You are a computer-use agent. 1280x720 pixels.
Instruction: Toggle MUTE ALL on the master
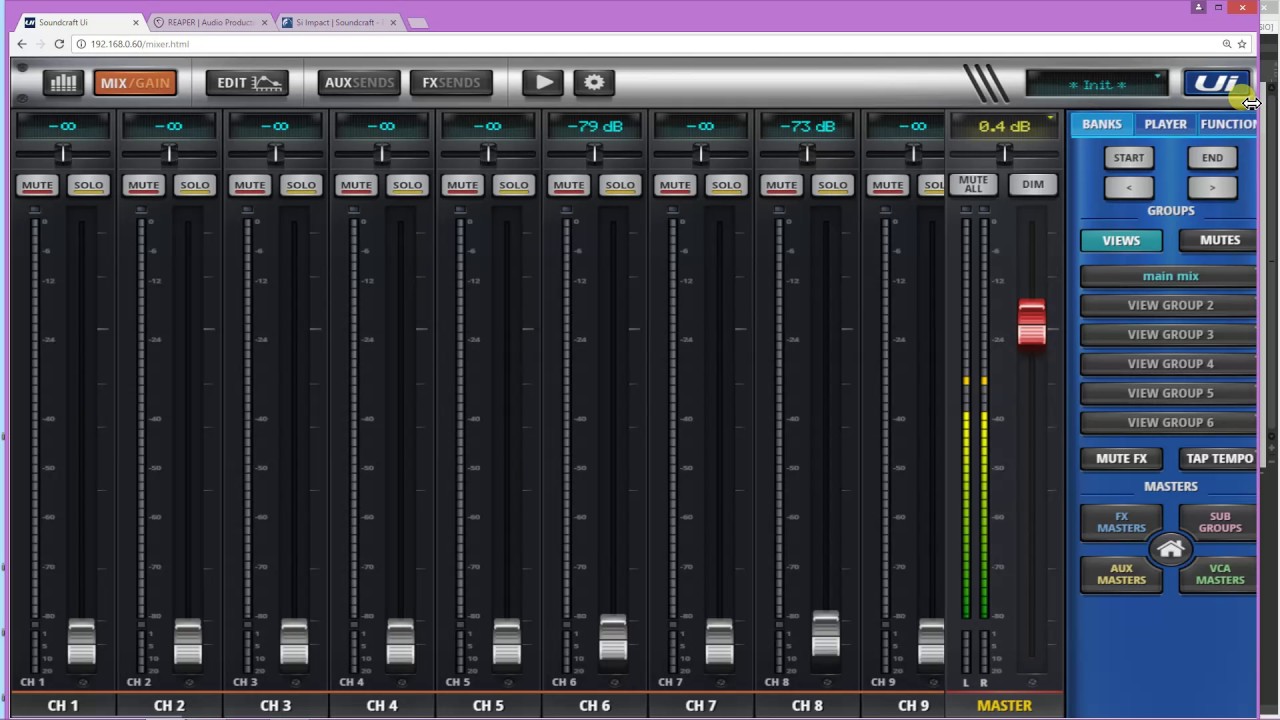[x=973, y=184]
